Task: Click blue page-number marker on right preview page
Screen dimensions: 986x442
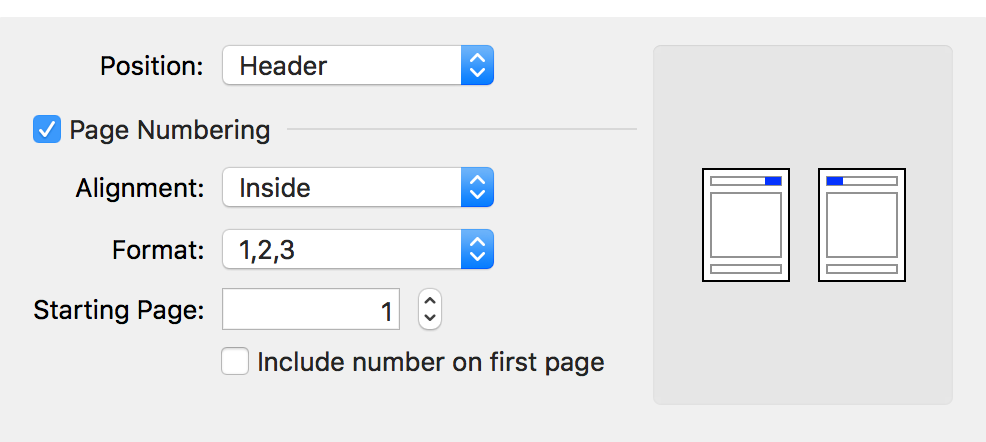Action: [835, 181]
